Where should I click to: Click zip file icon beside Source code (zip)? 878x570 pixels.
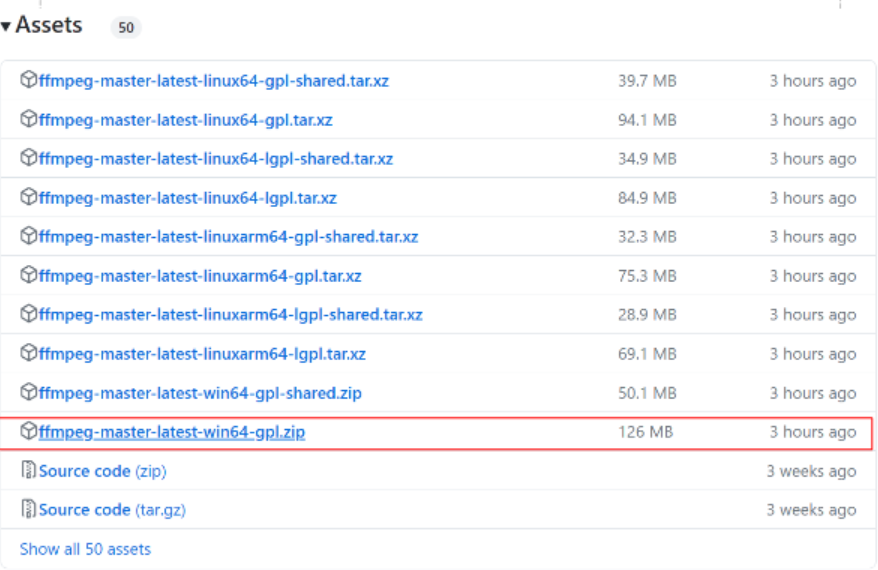pos(28,470)
